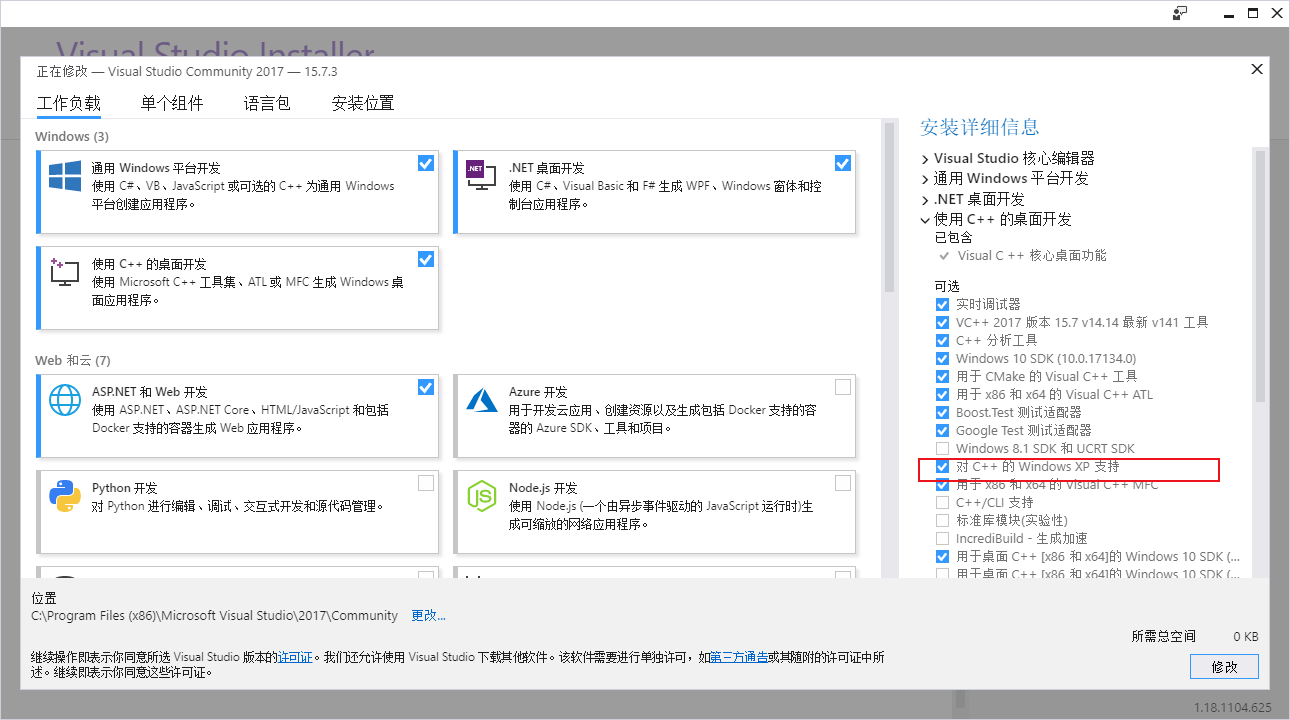This screenshot has width=1290, height=720.
Task: Open the 语言包 tab
Action: click(x=267, y=103)
